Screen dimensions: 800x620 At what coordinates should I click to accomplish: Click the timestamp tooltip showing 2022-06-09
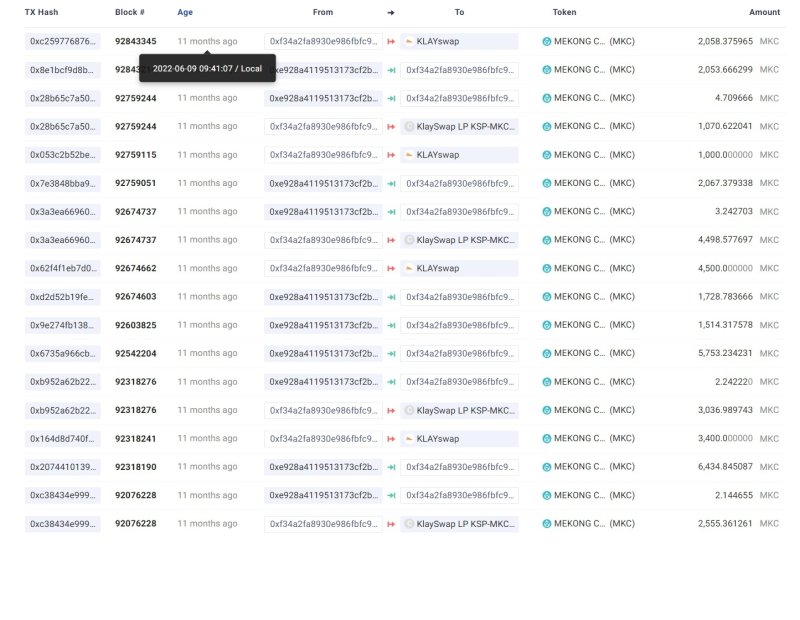[x=207, y=69]
